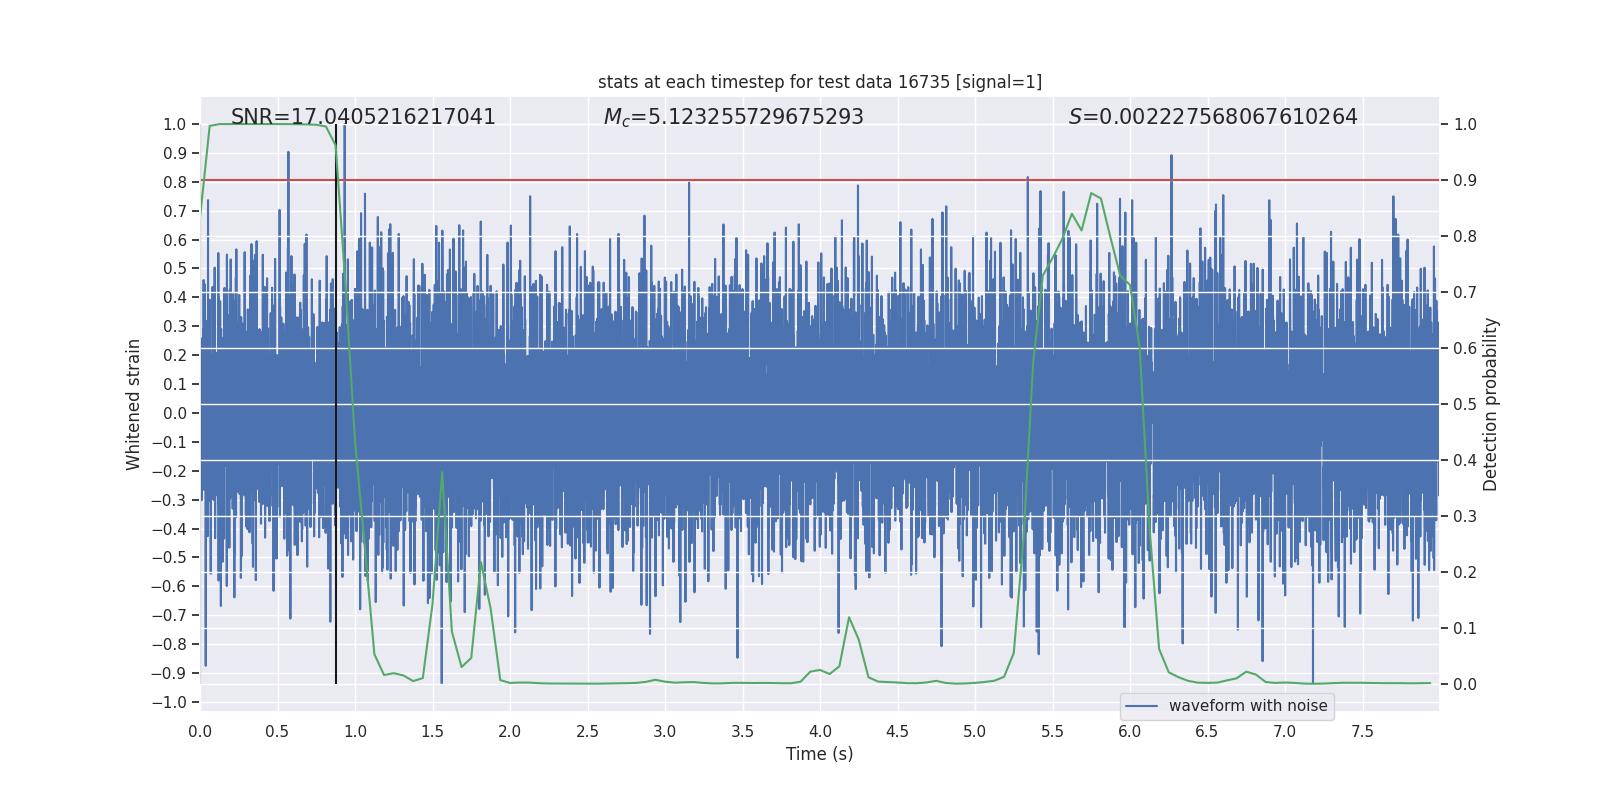Select the S=0.00222 annotation text
The width and height of the screenshot is (1600, 800).
coord(1212,117)
